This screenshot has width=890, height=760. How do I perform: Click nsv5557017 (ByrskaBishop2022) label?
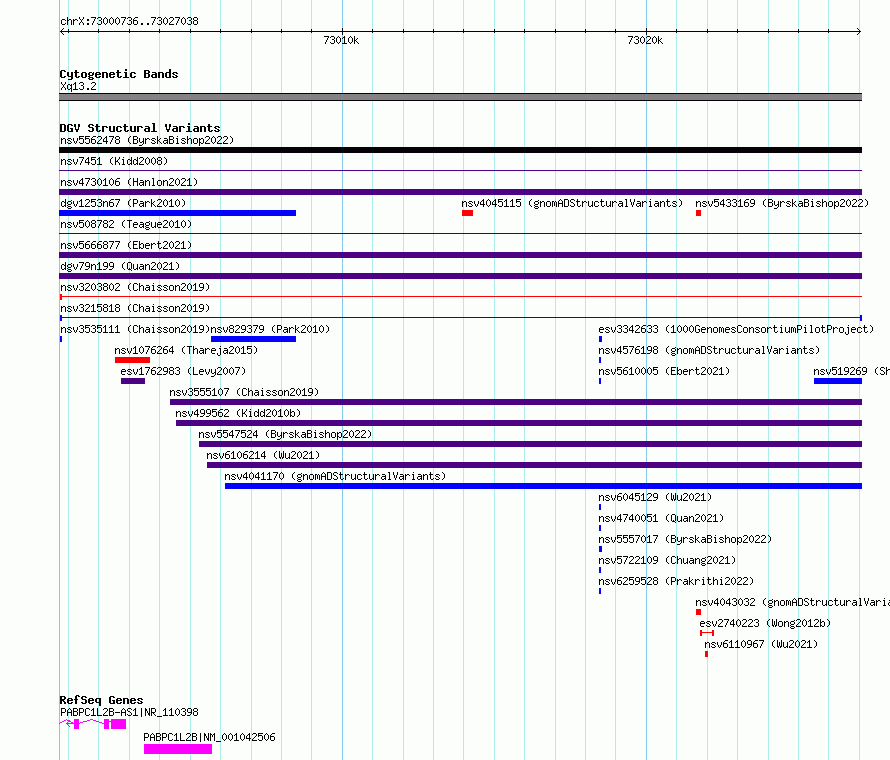(685, 539)
